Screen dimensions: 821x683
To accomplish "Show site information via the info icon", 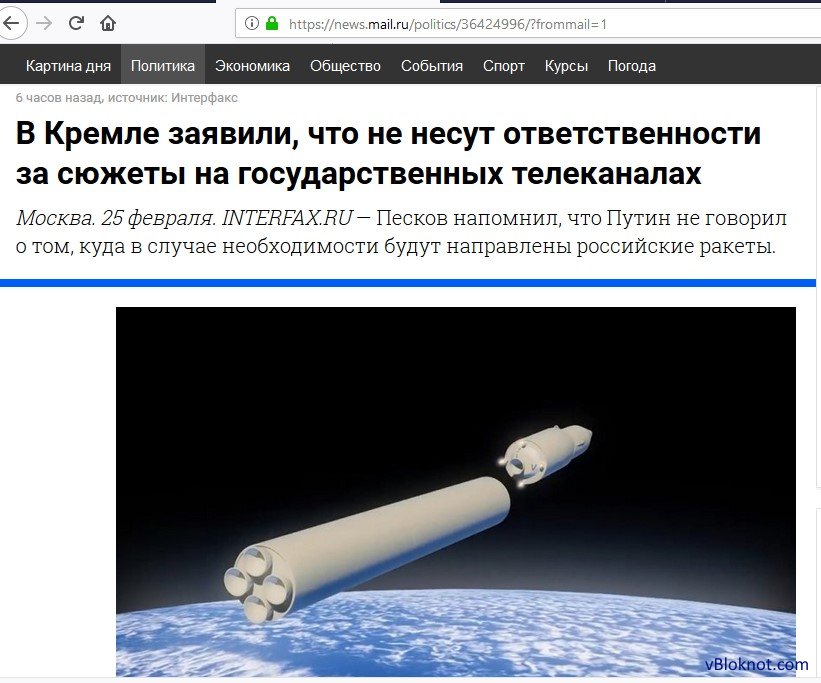I will point(252,24).
